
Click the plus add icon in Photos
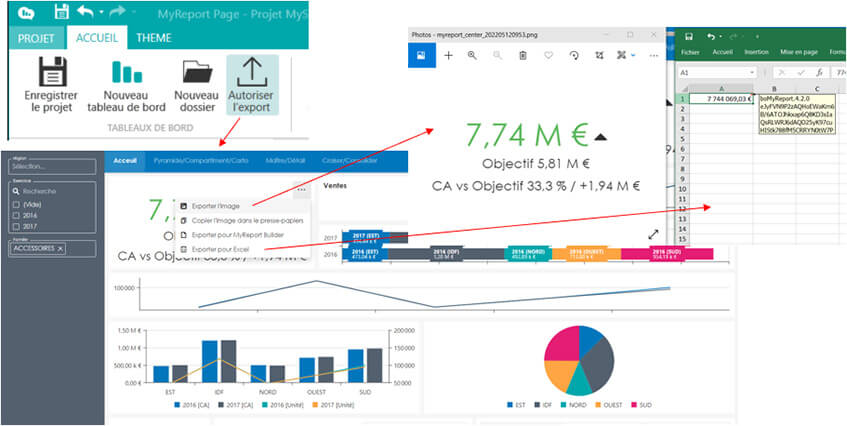448,55
